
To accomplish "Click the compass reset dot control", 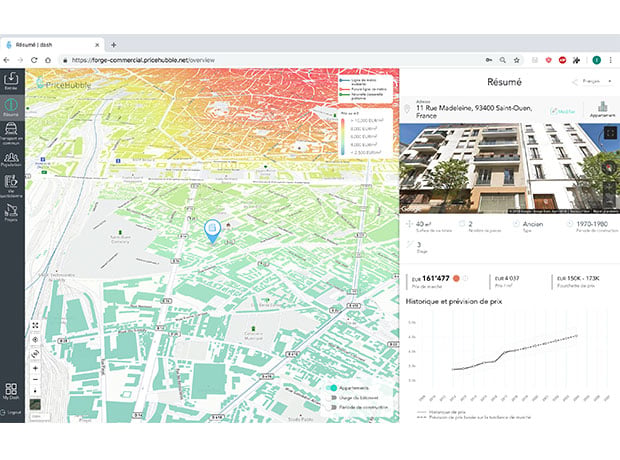I will [x=35, y=391].
